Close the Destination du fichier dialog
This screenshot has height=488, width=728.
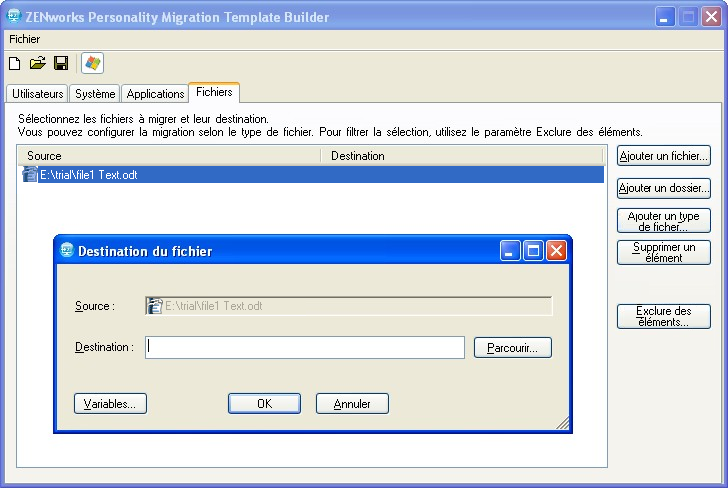tap(557, 251)
